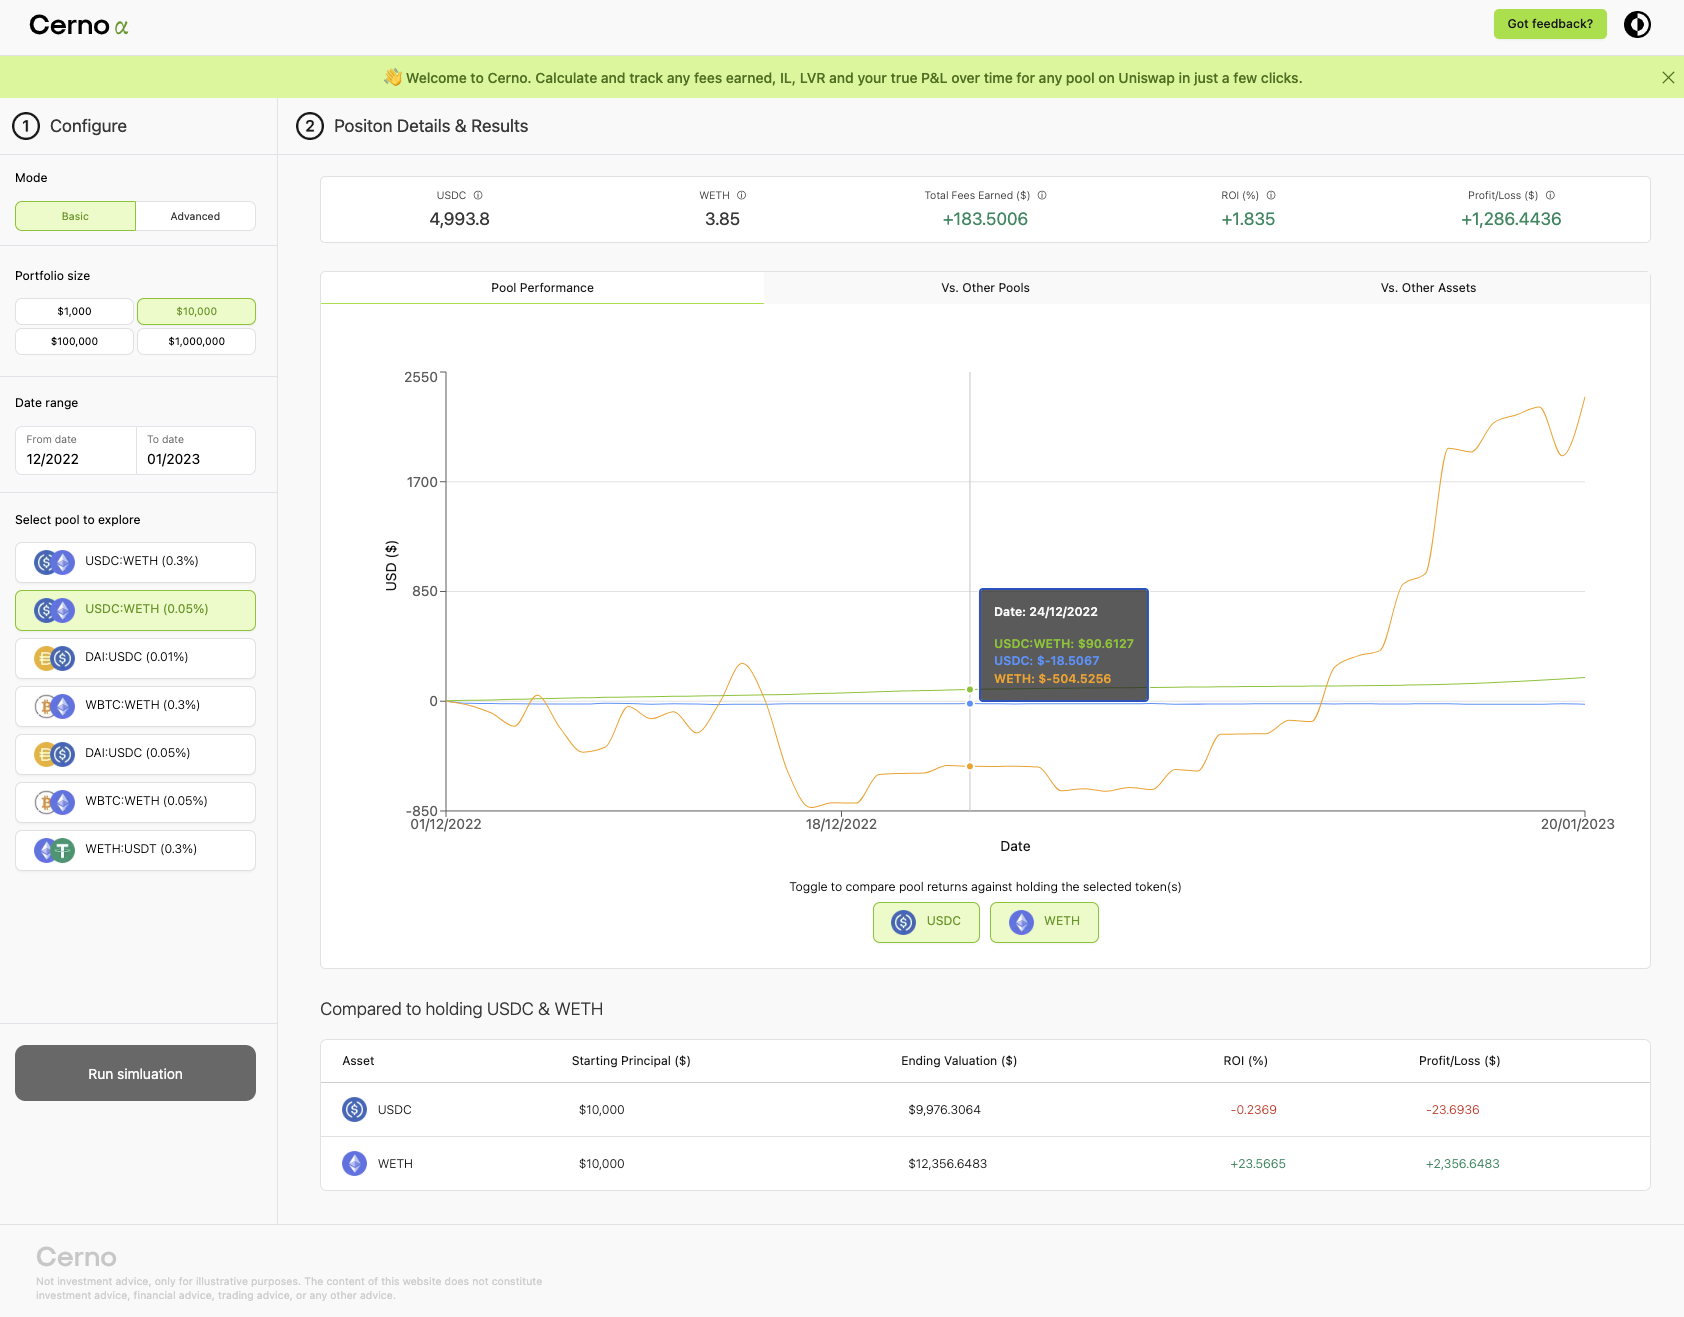Select WBTC:WETH (0.3%) pool
The width and height of the screenshot is (1684, 1317).
tap(135, 706)
